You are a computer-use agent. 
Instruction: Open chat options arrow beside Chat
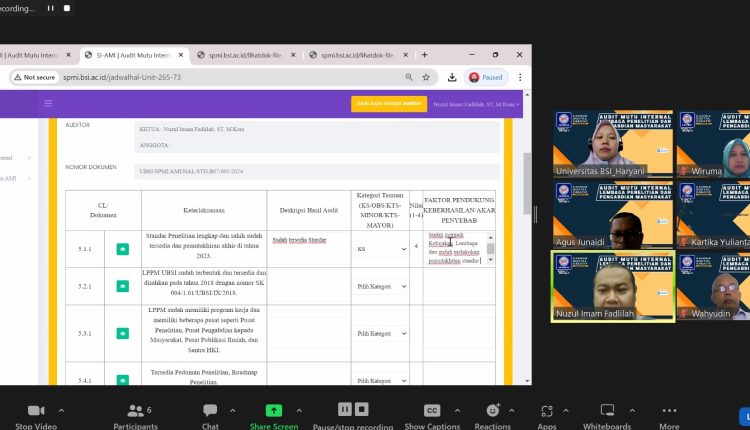232,410
